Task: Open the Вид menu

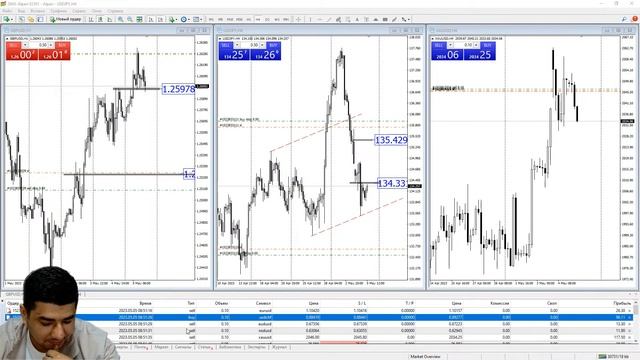Action: tap(21, 11)
